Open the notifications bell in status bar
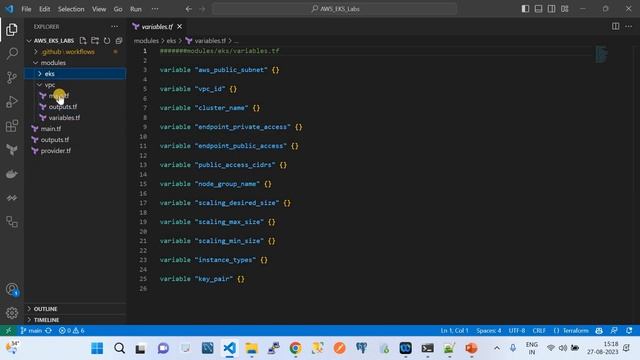Viewport: 640px width, 360px height. tap(629, 331)
